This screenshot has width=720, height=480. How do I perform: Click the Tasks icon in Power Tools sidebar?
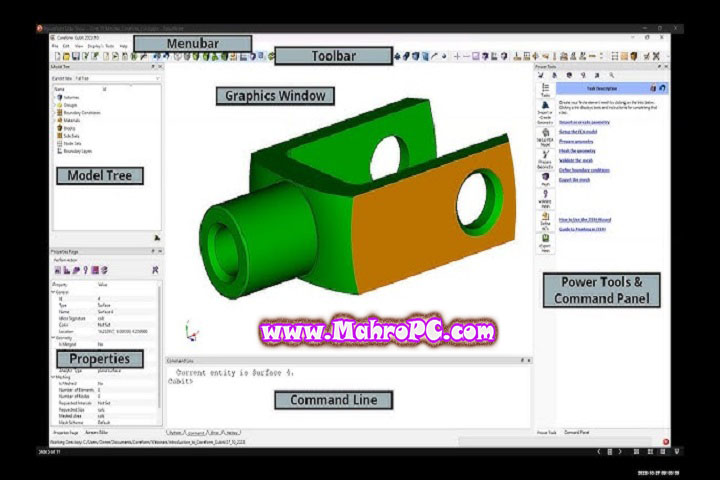tap(545, 90)
